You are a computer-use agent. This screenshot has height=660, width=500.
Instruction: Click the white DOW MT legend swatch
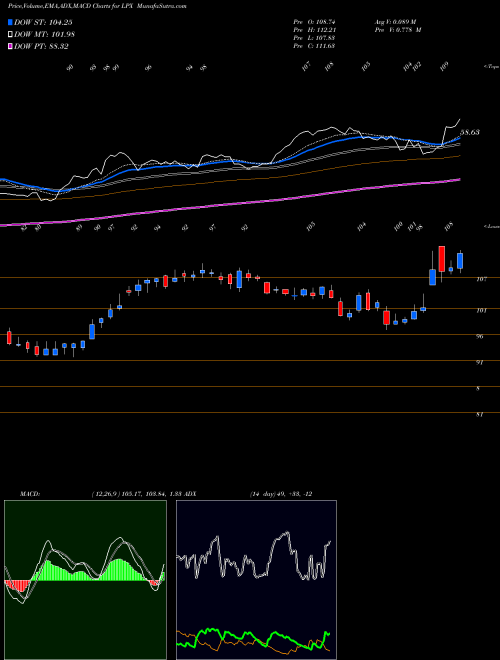pyautogui.click(x=10, y=34)
